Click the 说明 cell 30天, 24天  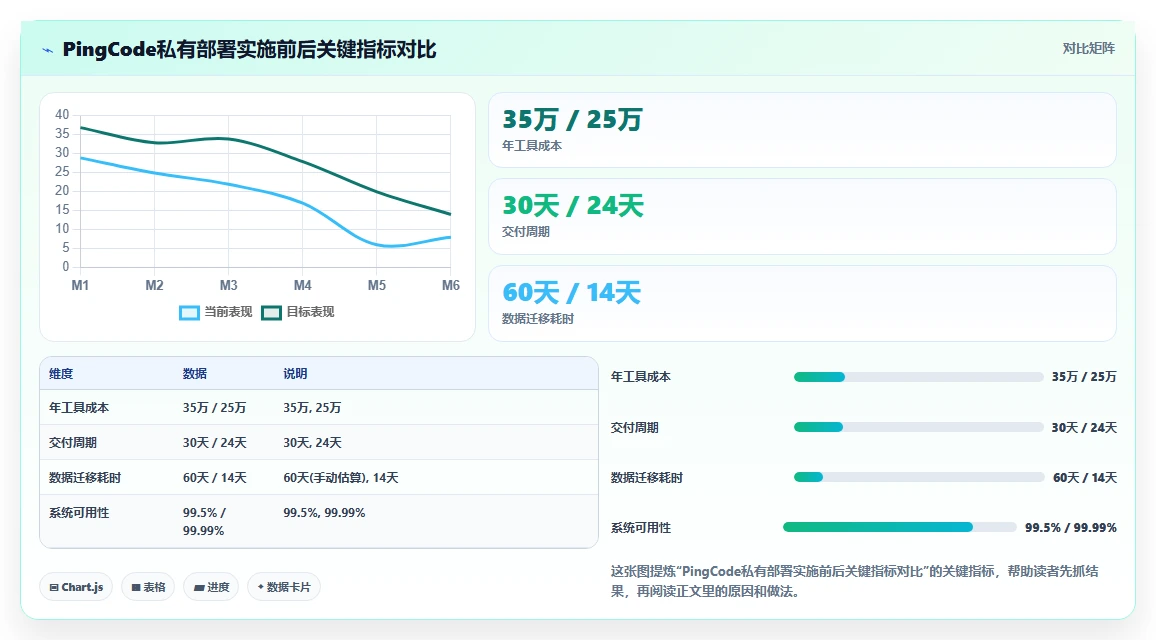tap(313, 442)
